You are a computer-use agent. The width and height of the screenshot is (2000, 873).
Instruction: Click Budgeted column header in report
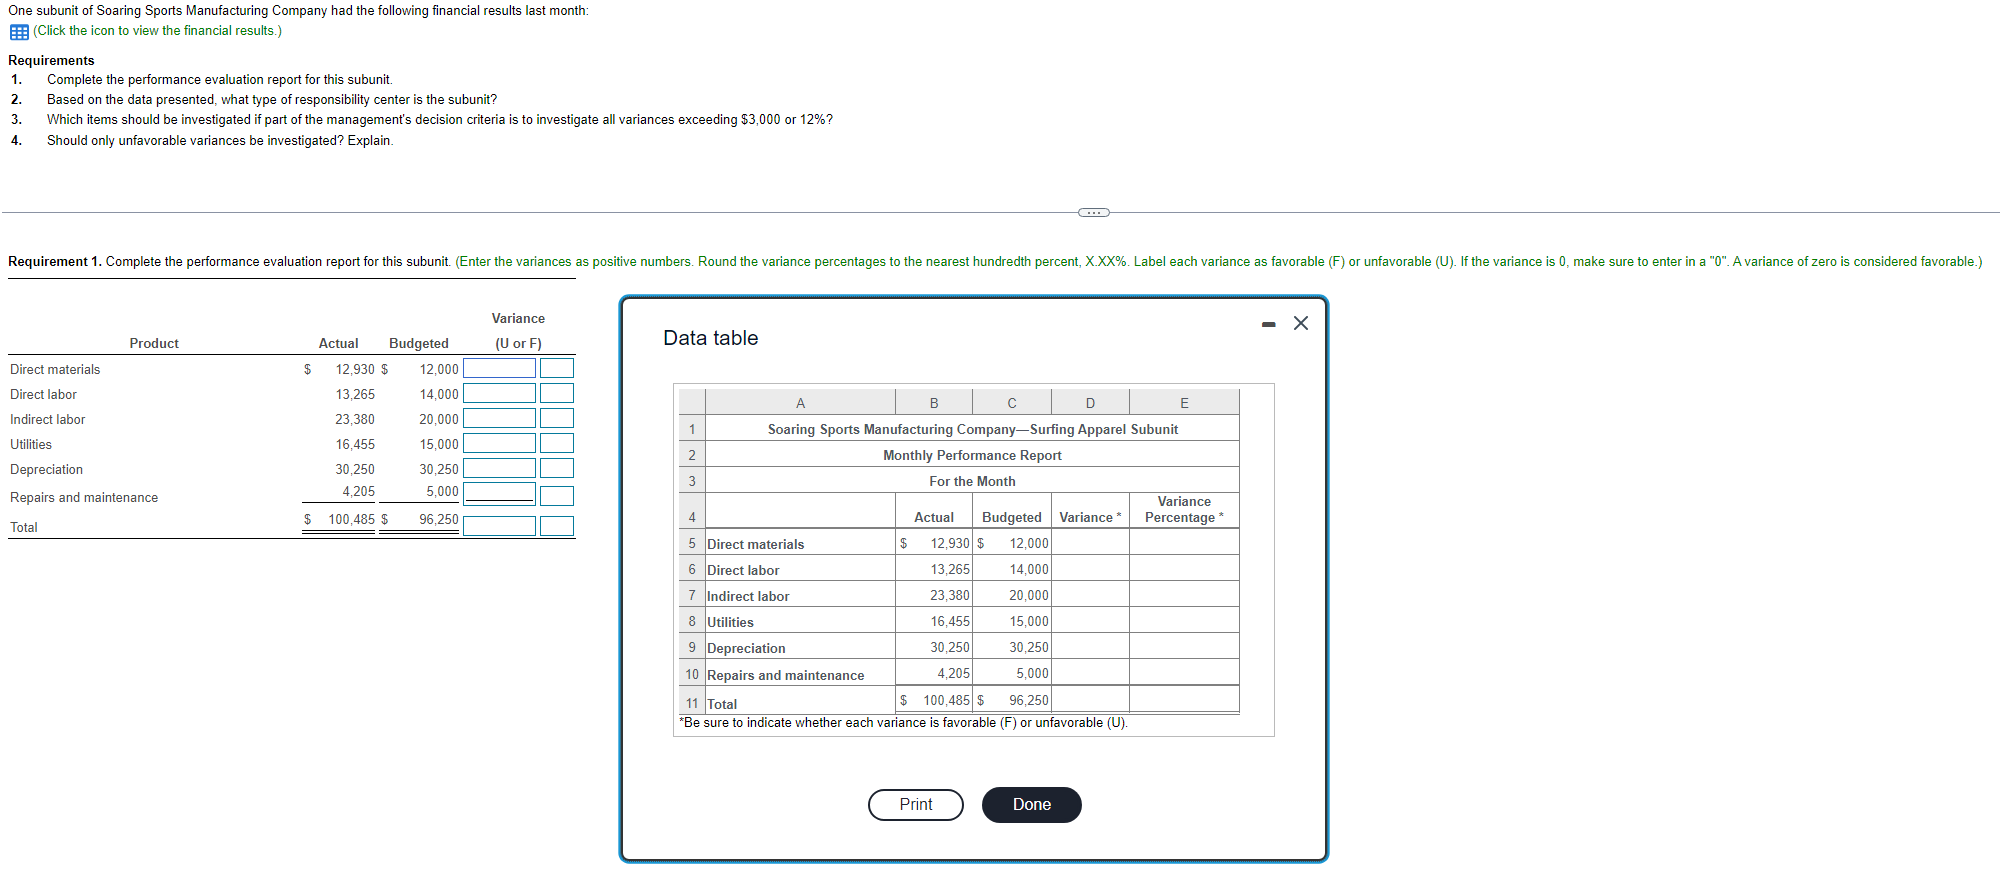pyautogui.click(x=419, y=343)
